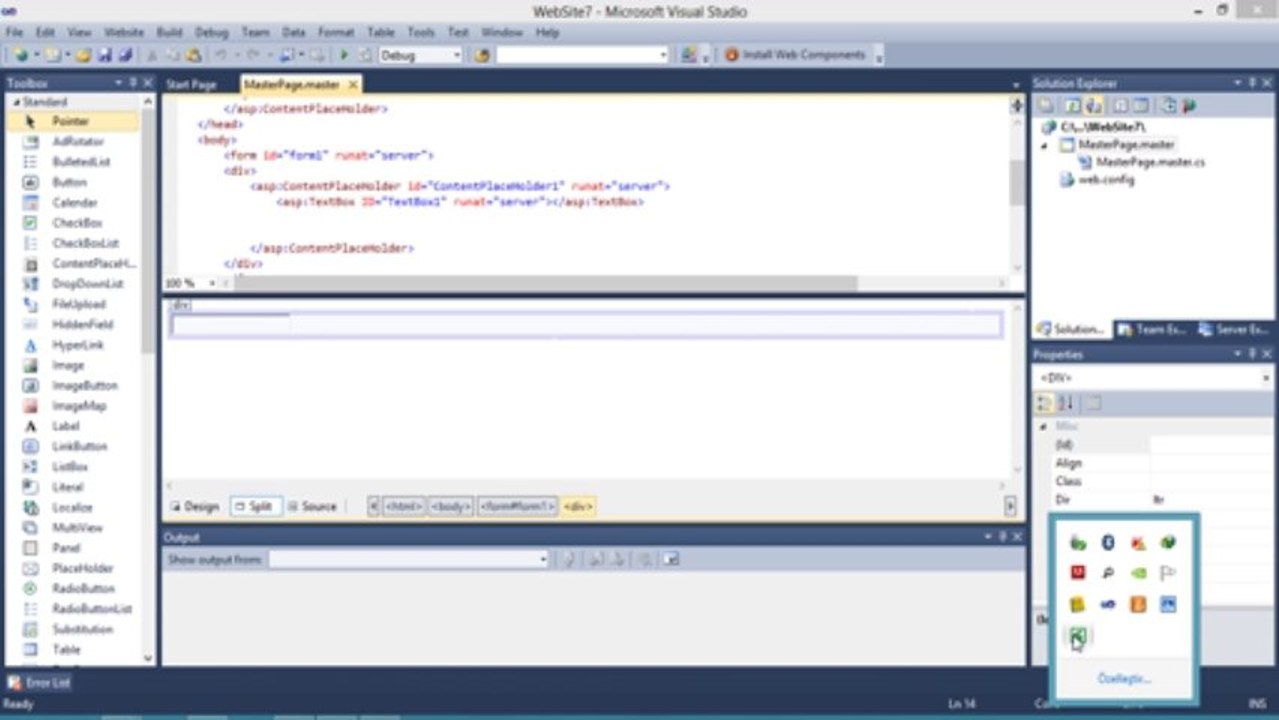This screenshot has height=720, width=1279.
Task: Open the Show output from dropdown
Action: coord(544,560)
